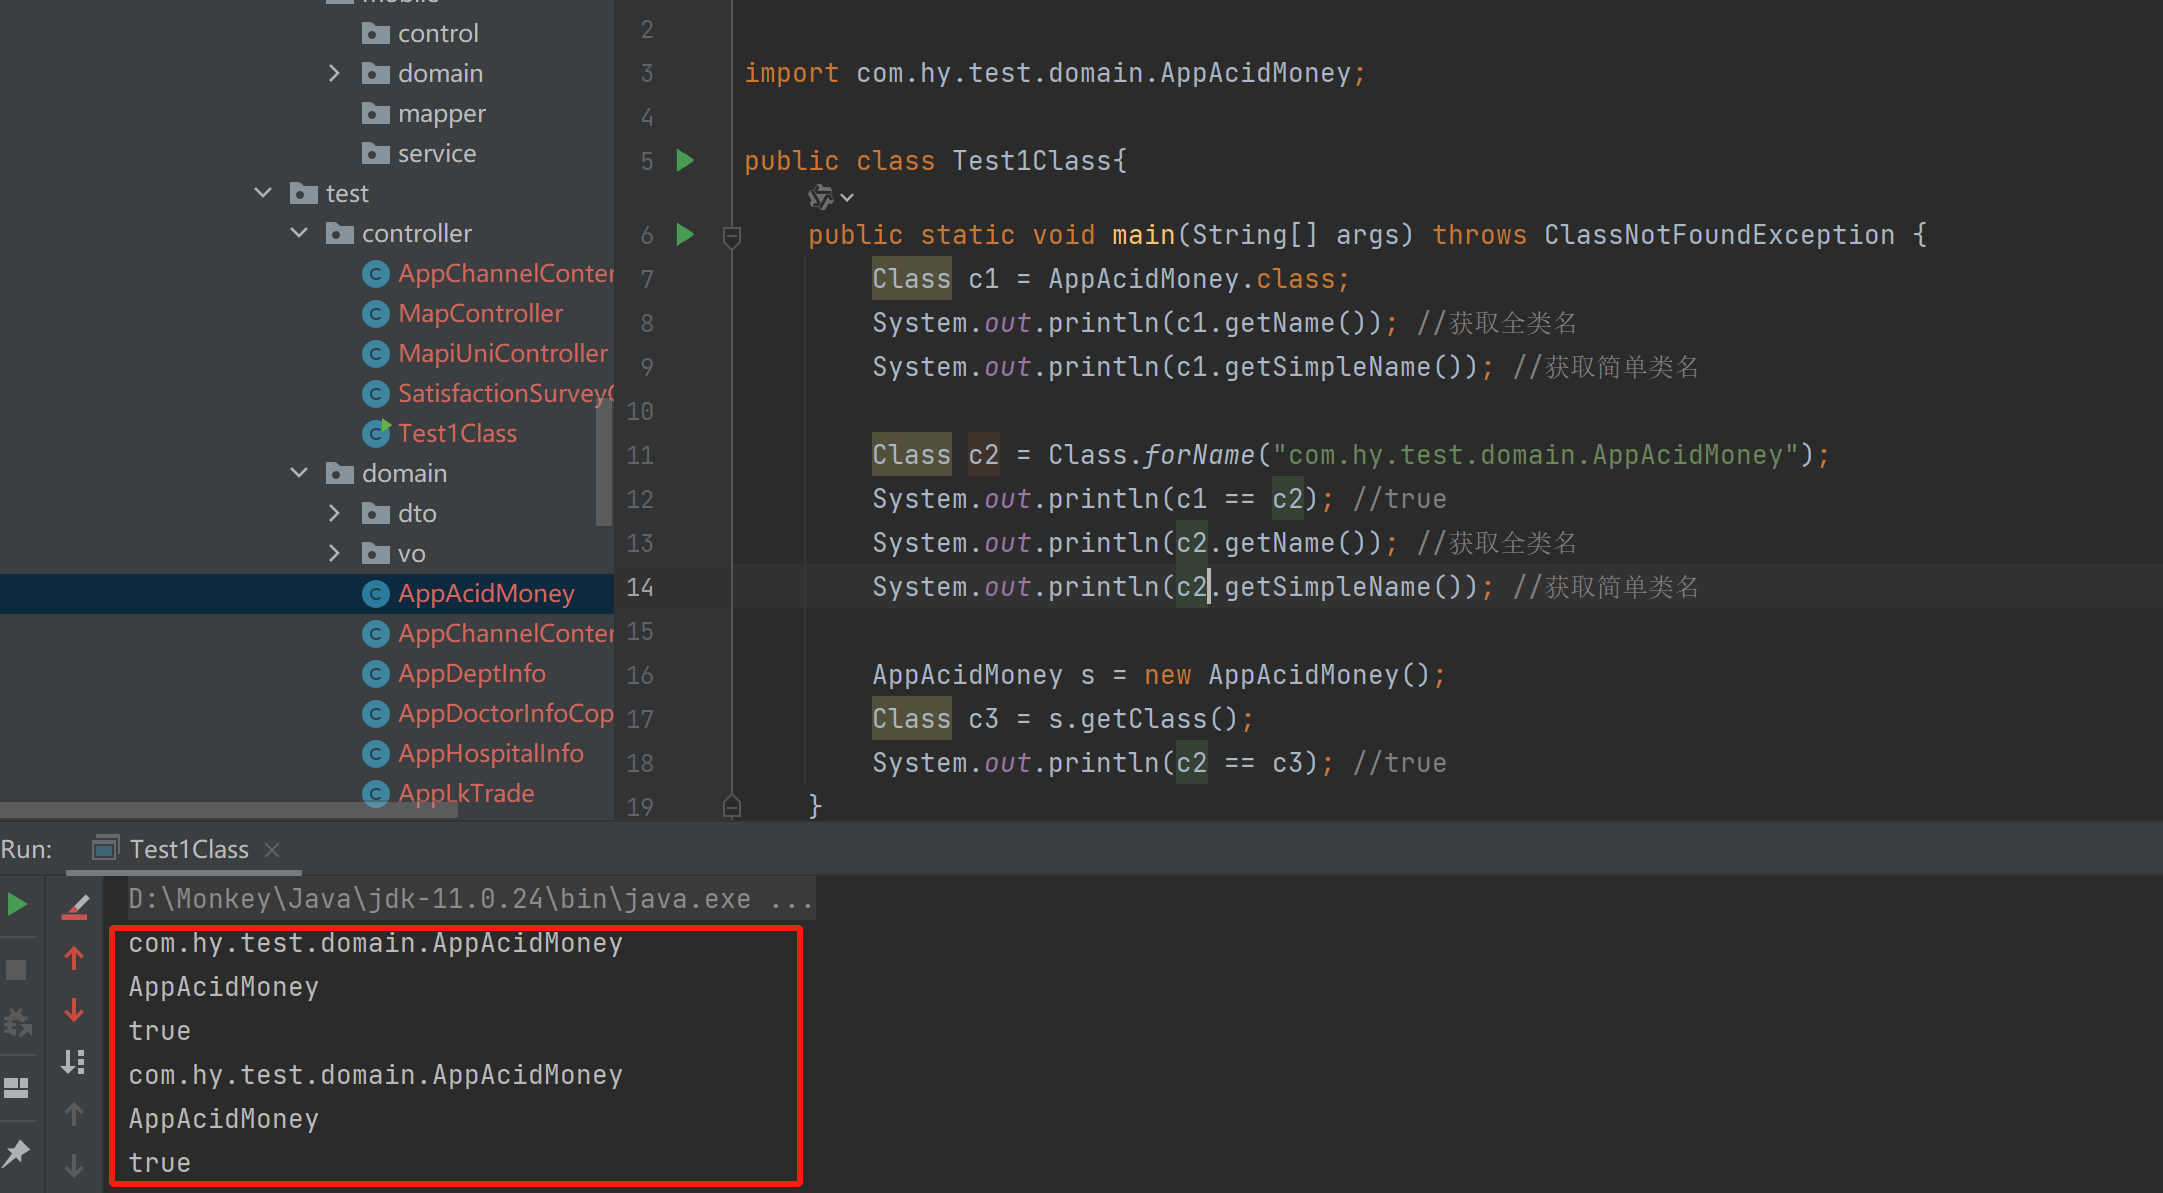Screen dimensions: 2163x1193
Task: Click the java.exe command line link in console
Action: [470, 899]
